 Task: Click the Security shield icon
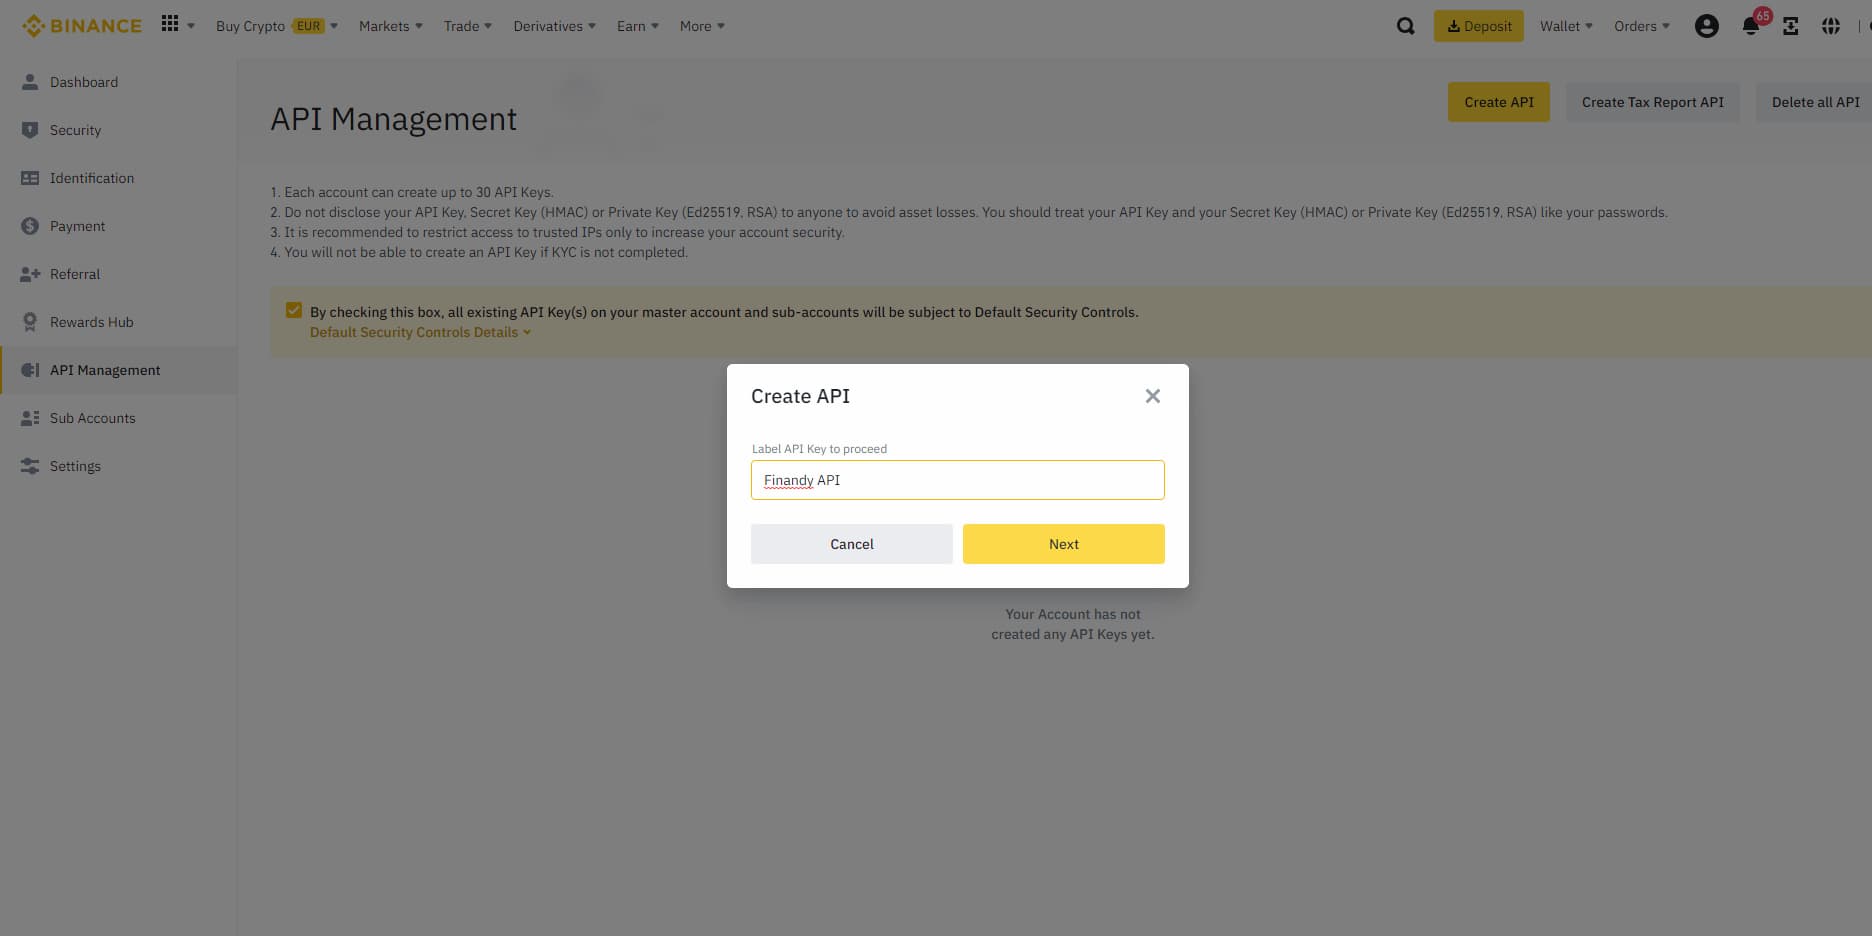pos(30,130)
